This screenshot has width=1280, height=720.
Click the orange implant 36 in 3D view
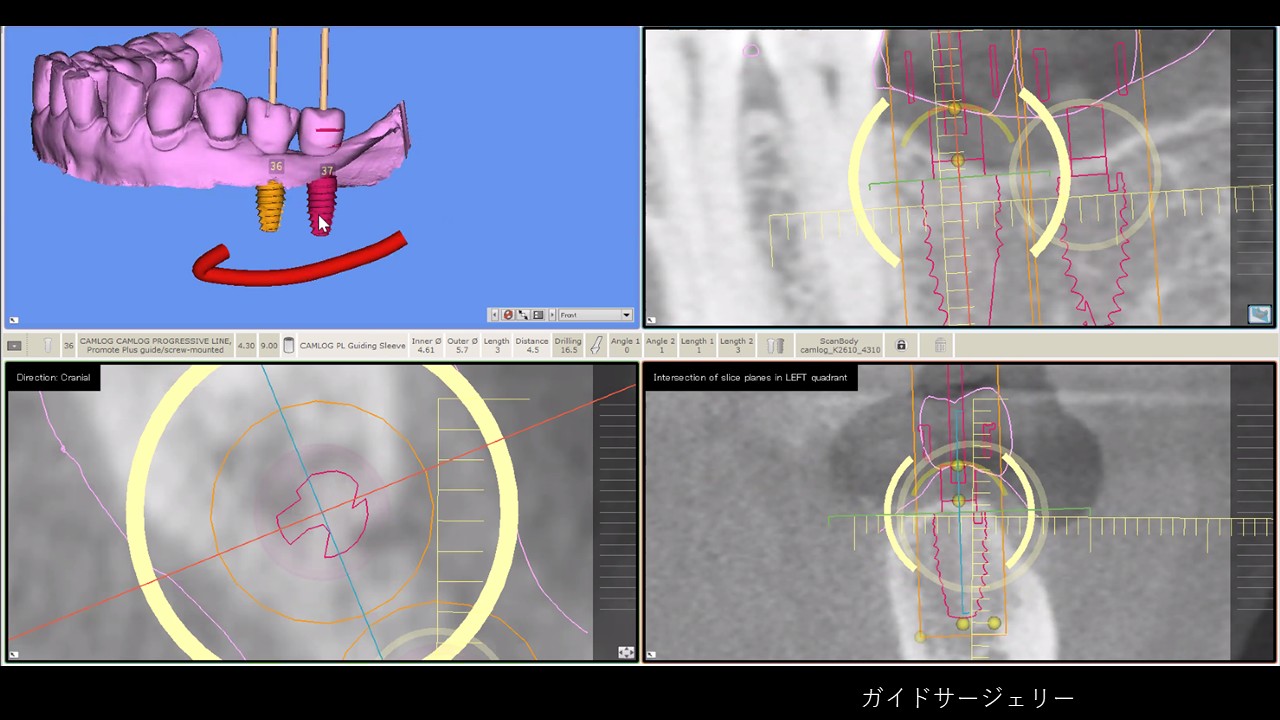(270, 207)
